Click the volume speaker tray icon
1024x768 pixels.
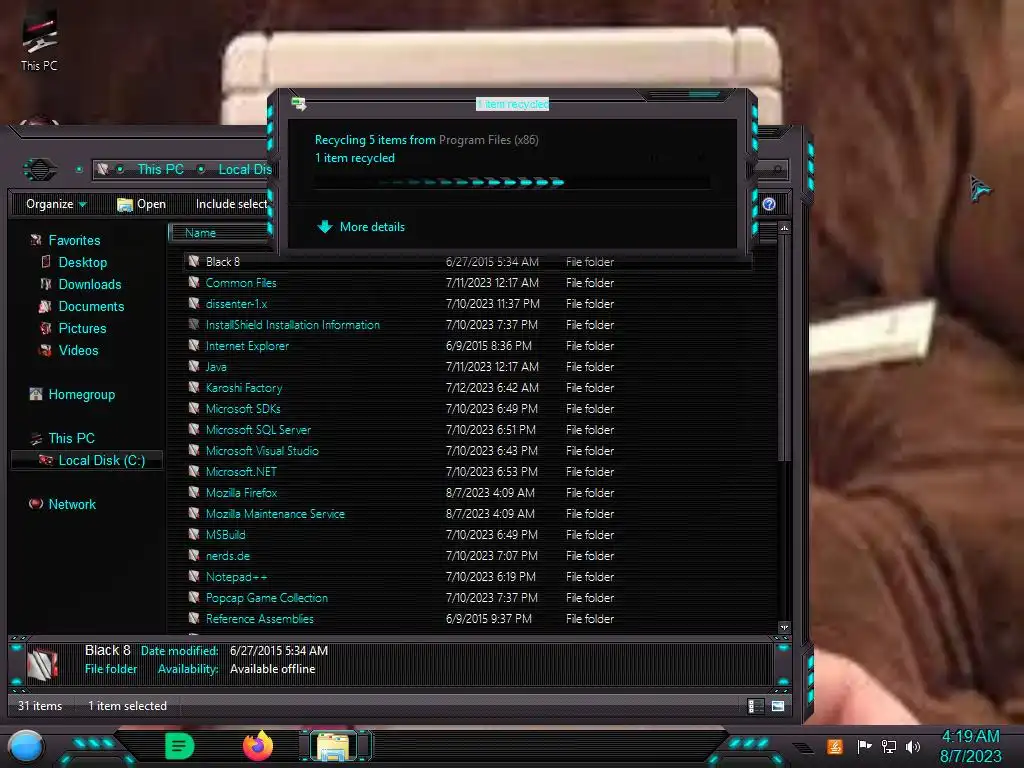913,746
